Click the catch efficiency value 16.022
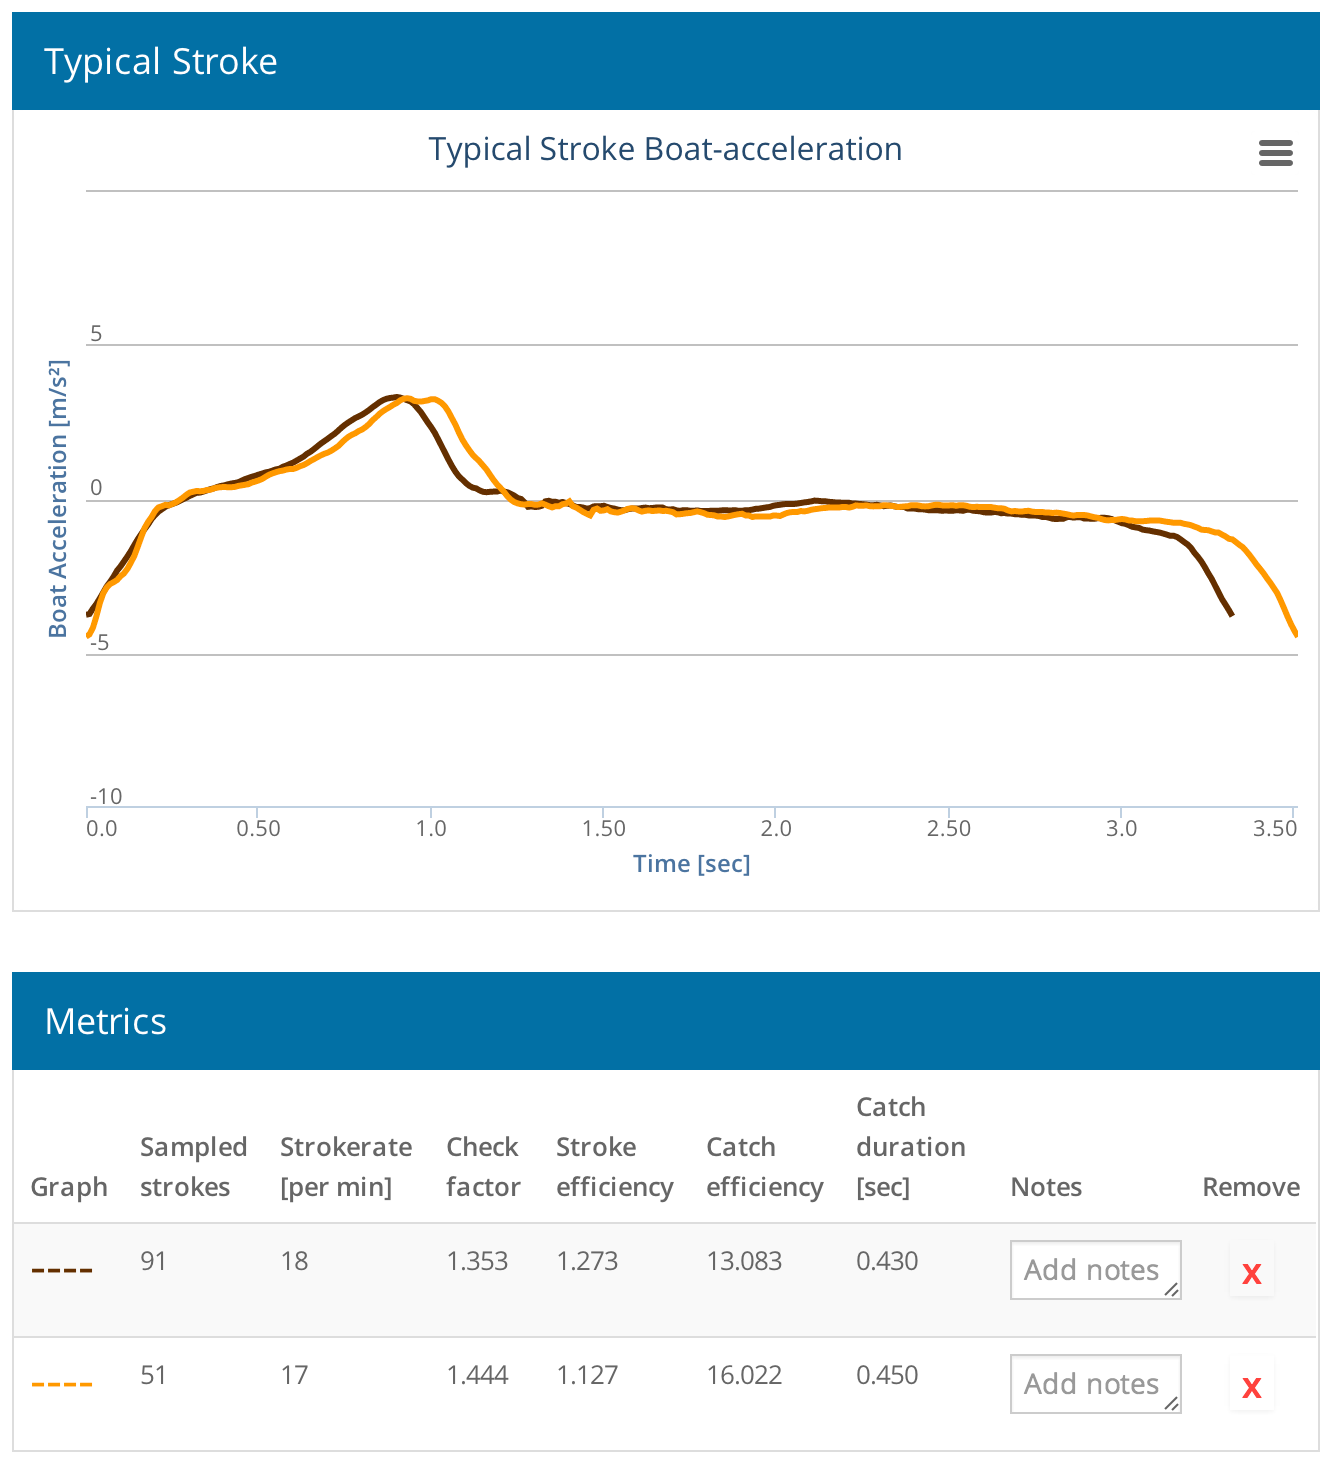 pyautogui.click(x=744, y=1375)
